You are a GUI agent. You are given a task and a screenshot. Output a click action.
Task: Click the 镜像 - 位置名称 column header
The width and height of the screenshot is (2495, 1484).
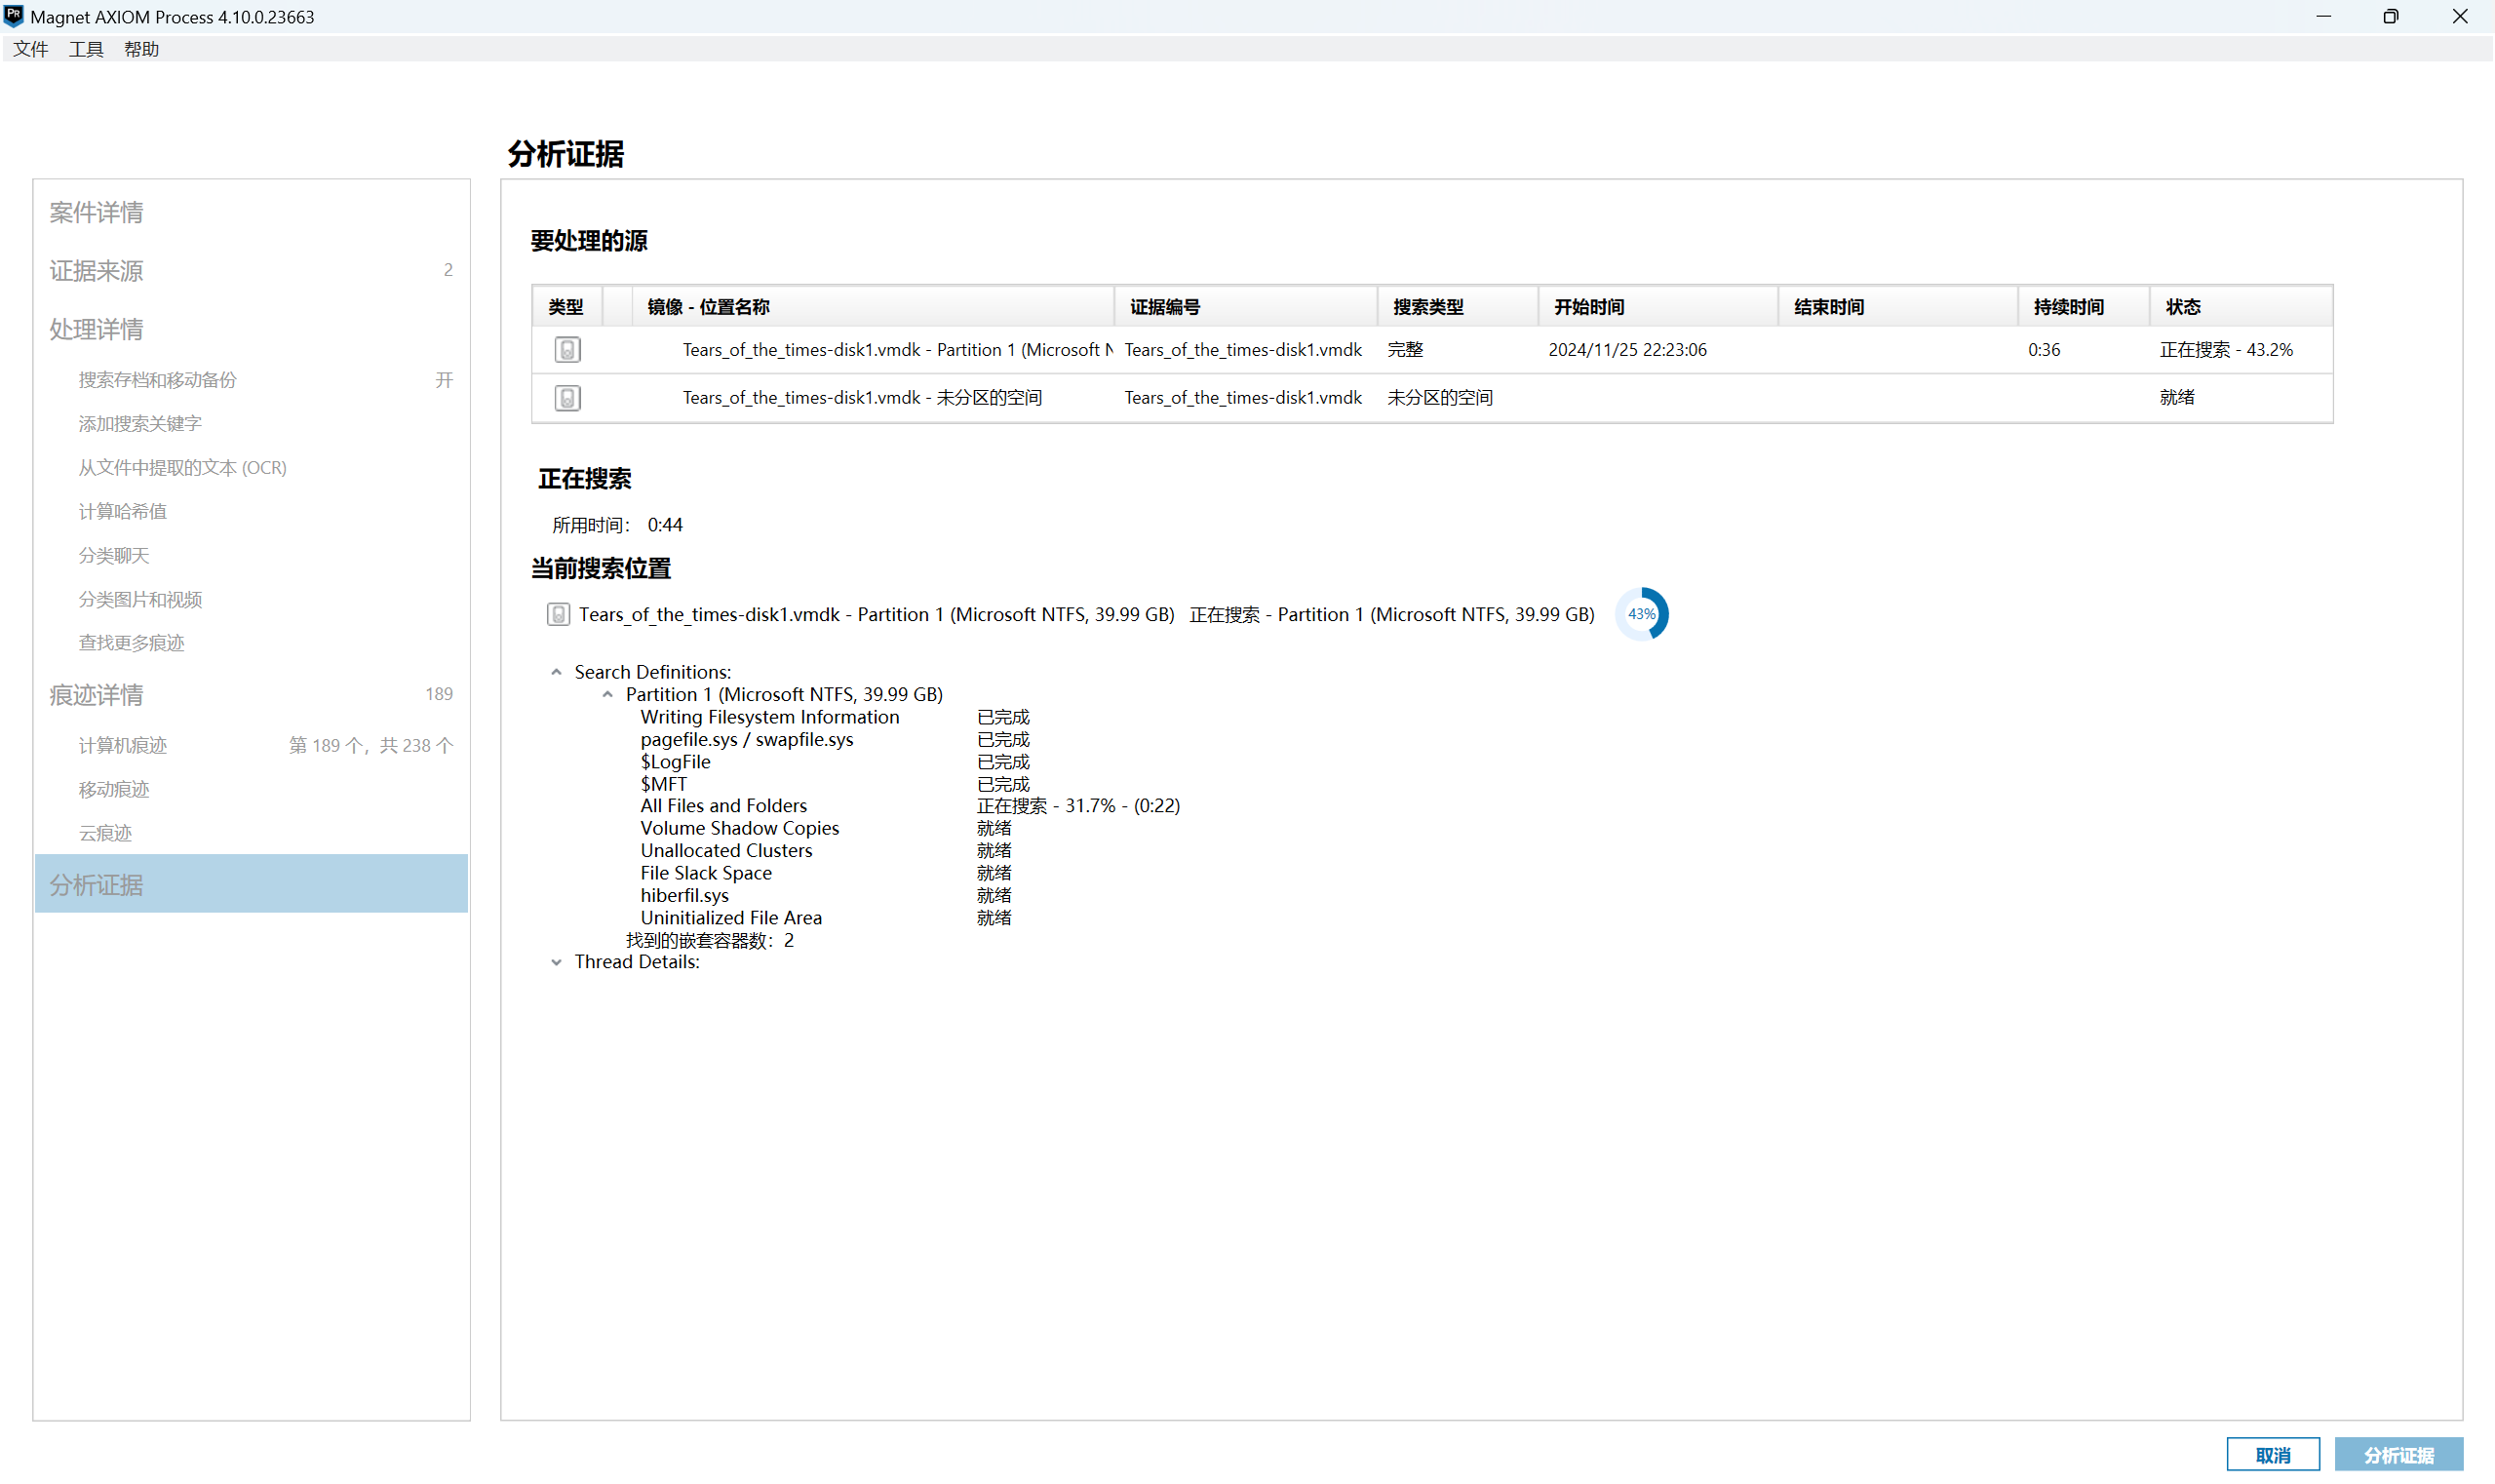click(x=873, y=307)
